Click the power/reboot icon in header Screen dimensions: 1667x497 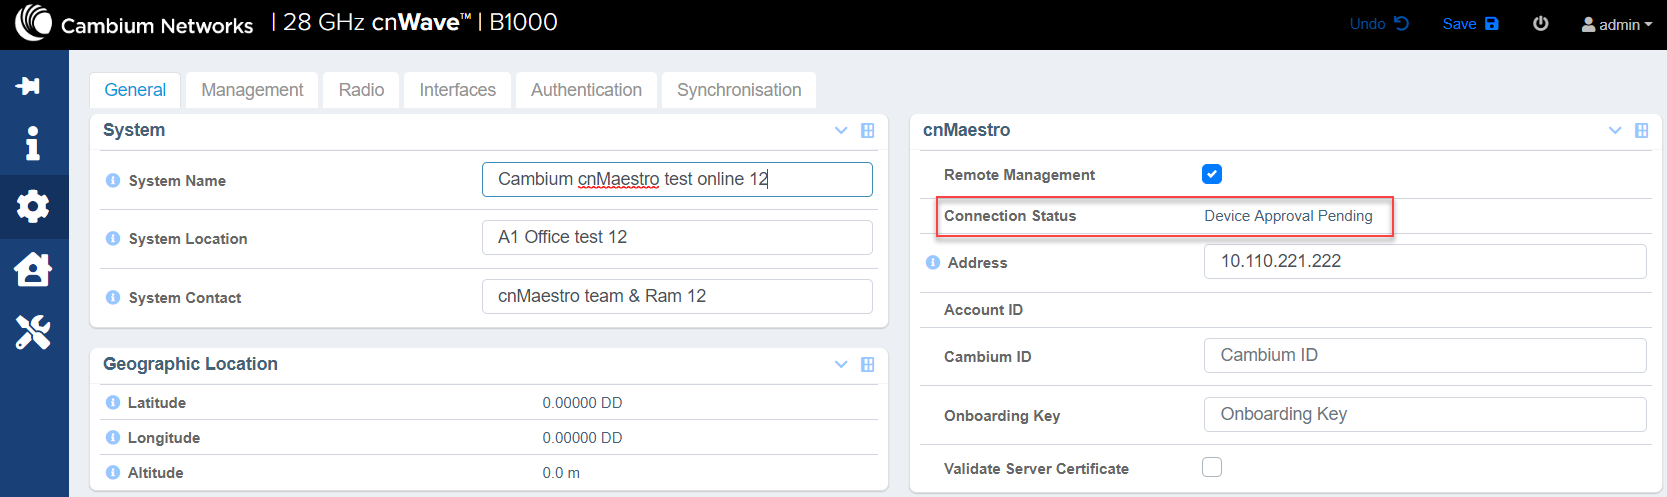coord(1540,24)
